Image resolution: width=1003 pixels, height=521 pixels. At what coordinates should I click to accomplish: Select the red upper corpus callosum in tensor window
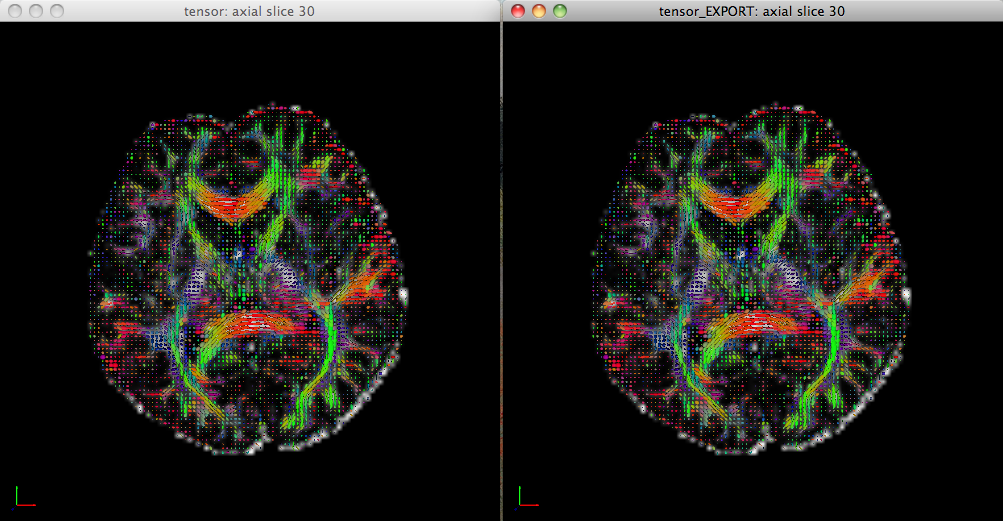[x=230, y=207]
